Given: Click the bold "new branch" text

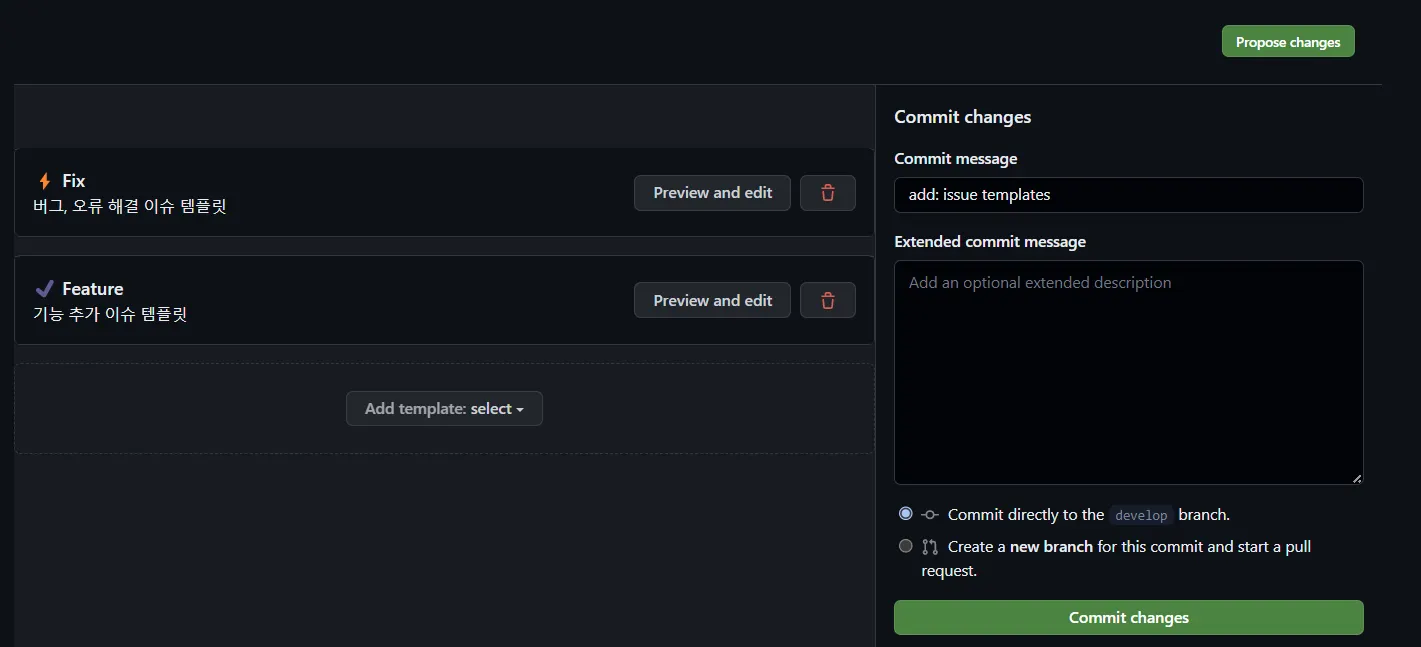Looking at the screenshot, I should 1051,547.
